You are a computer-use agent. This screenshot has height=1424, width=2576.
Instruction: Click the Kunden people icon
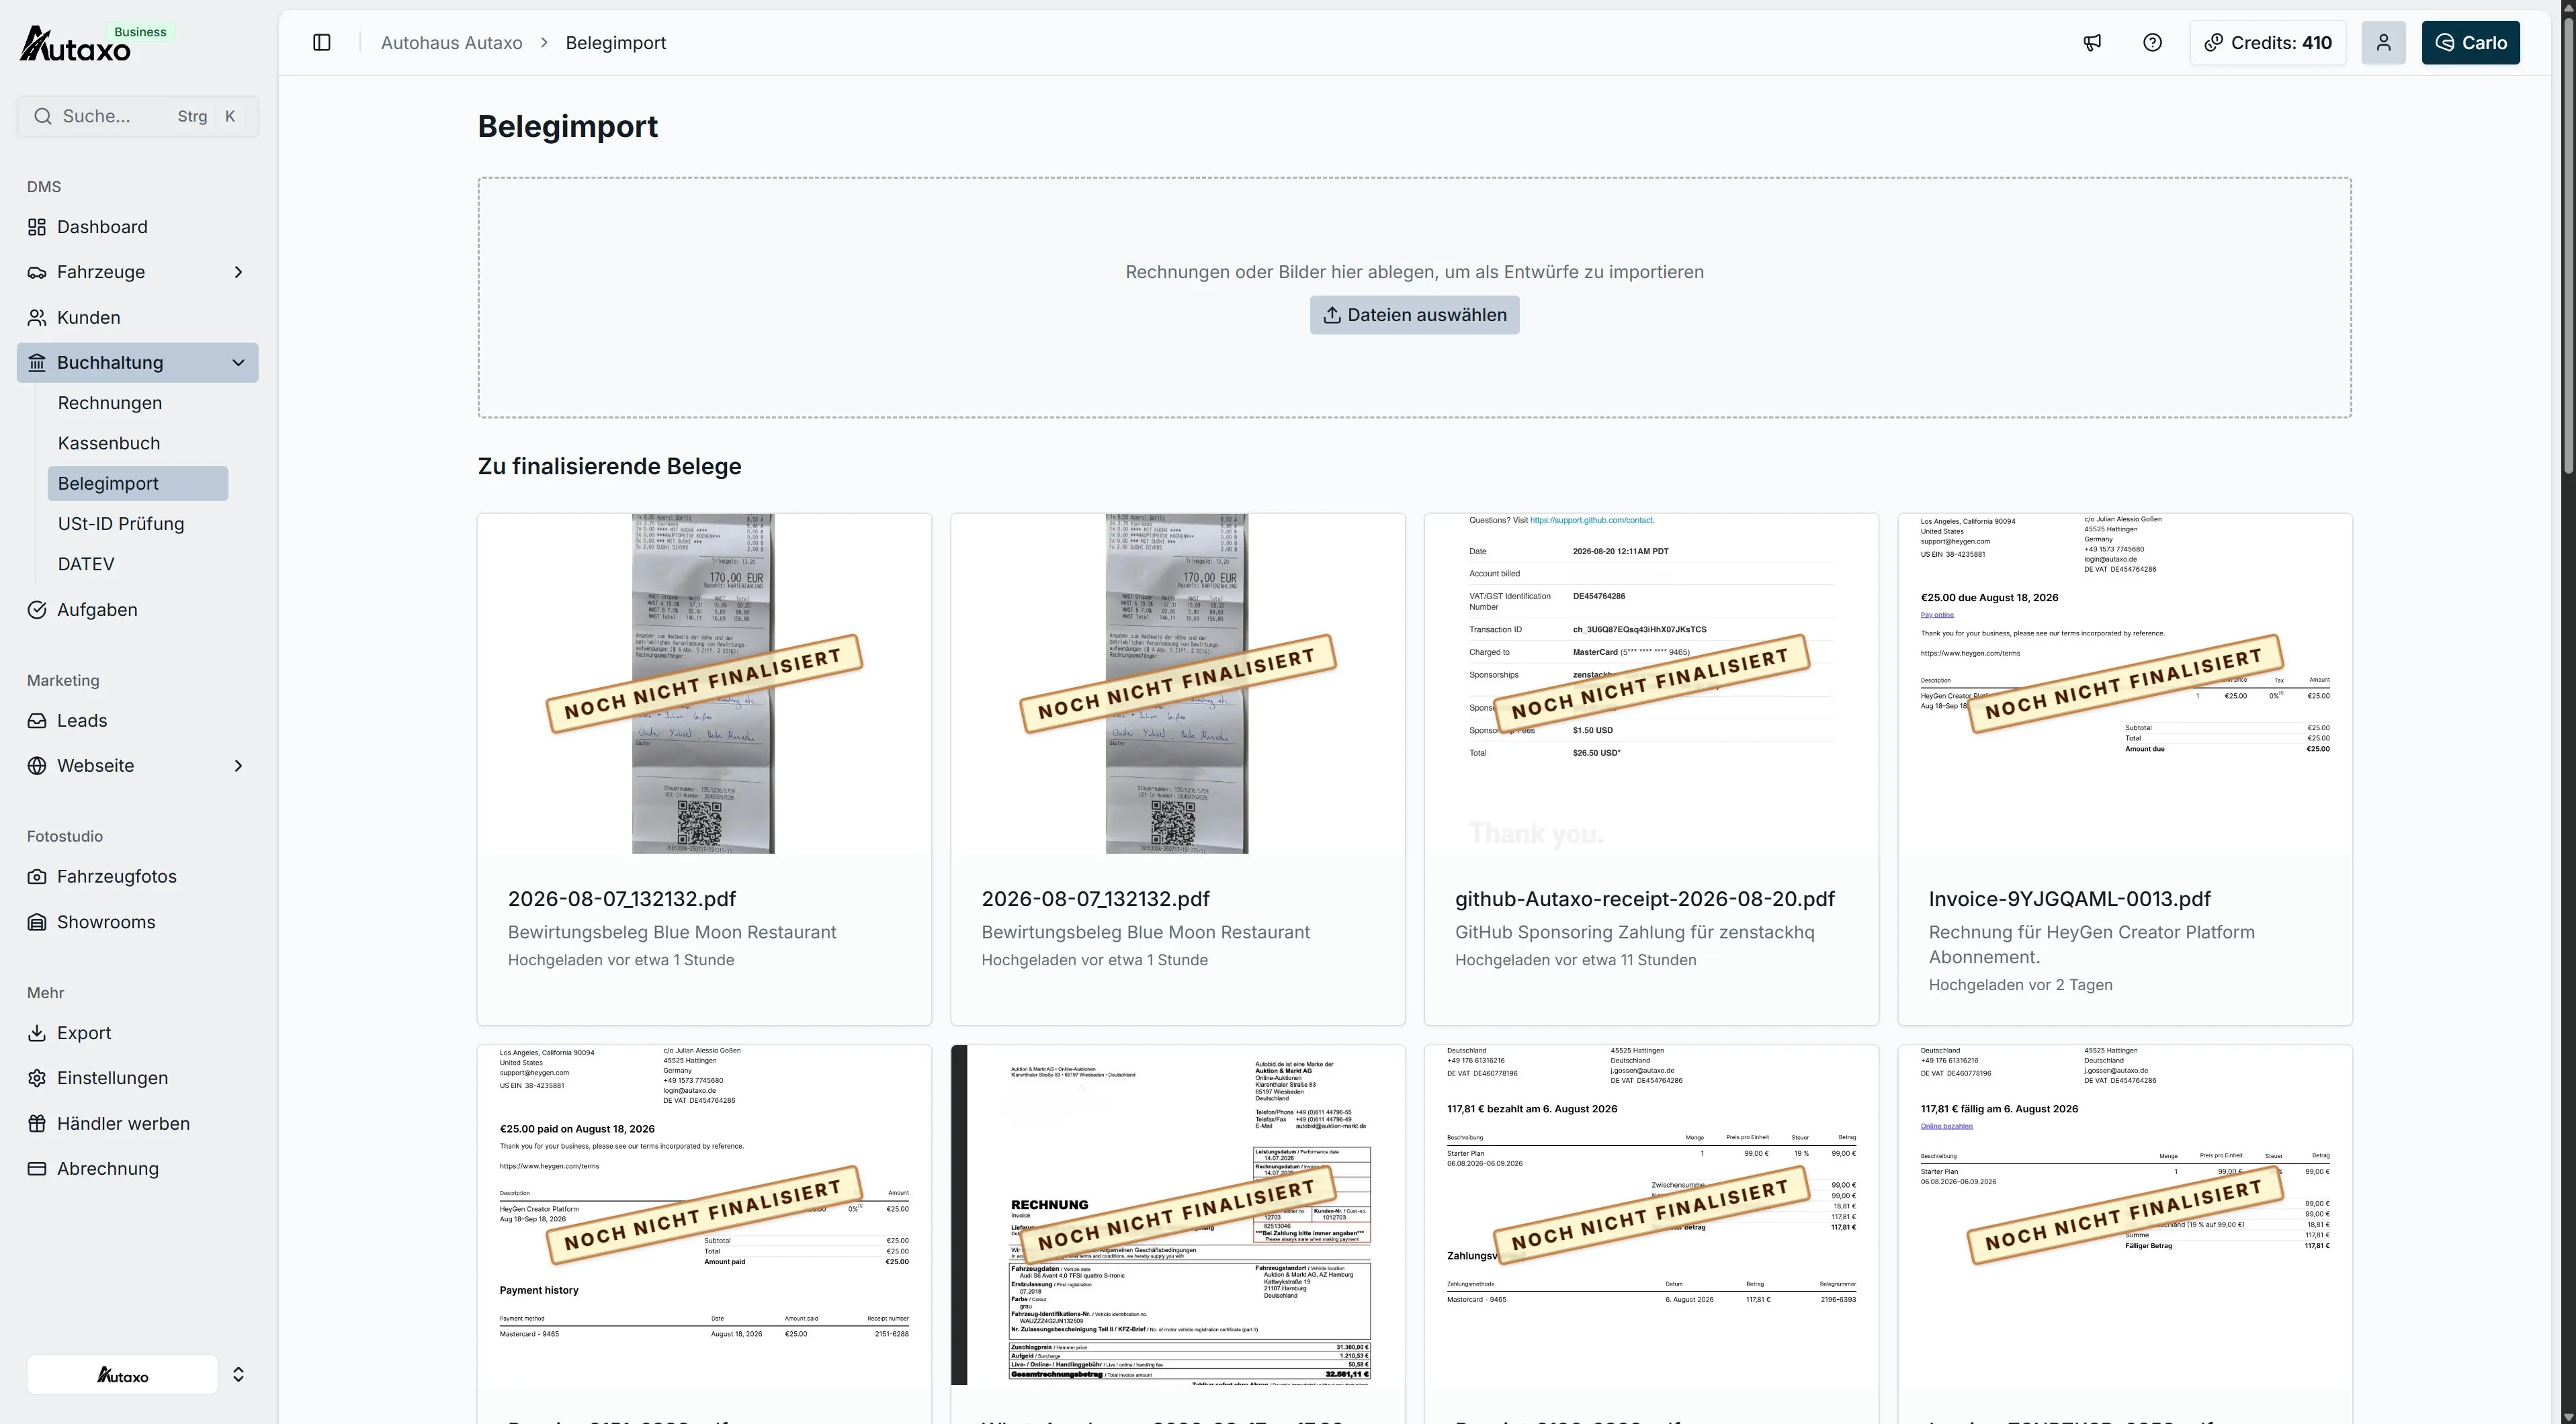(x=37, y=318)
